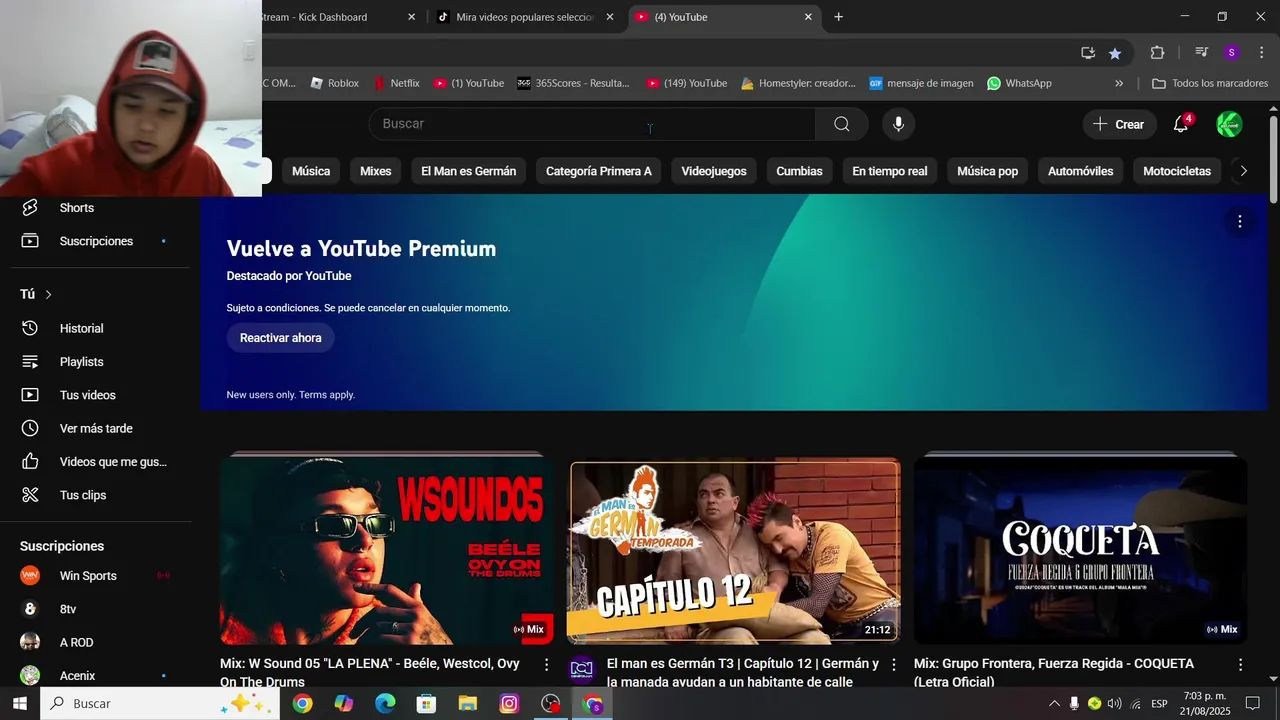Open Chrome media controls icon
Screen dimensions: 1280x720
1202,52
